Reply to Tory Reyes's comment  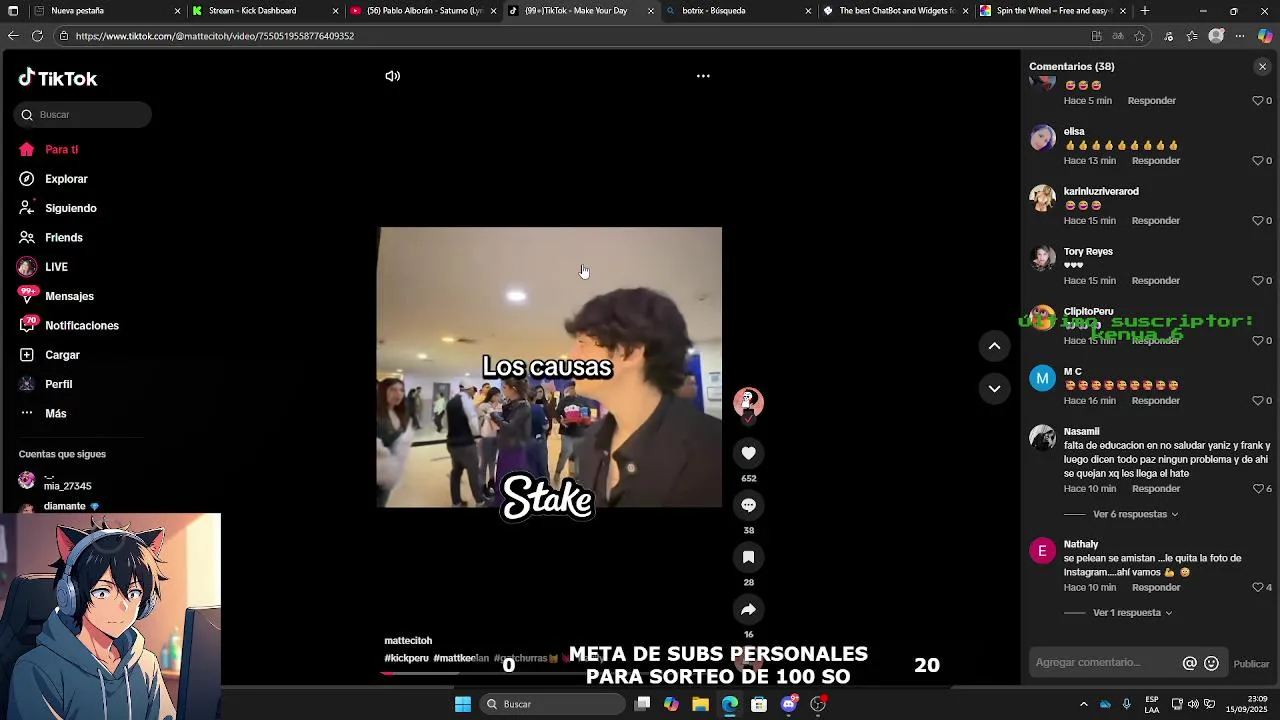tap(1156, 281)
